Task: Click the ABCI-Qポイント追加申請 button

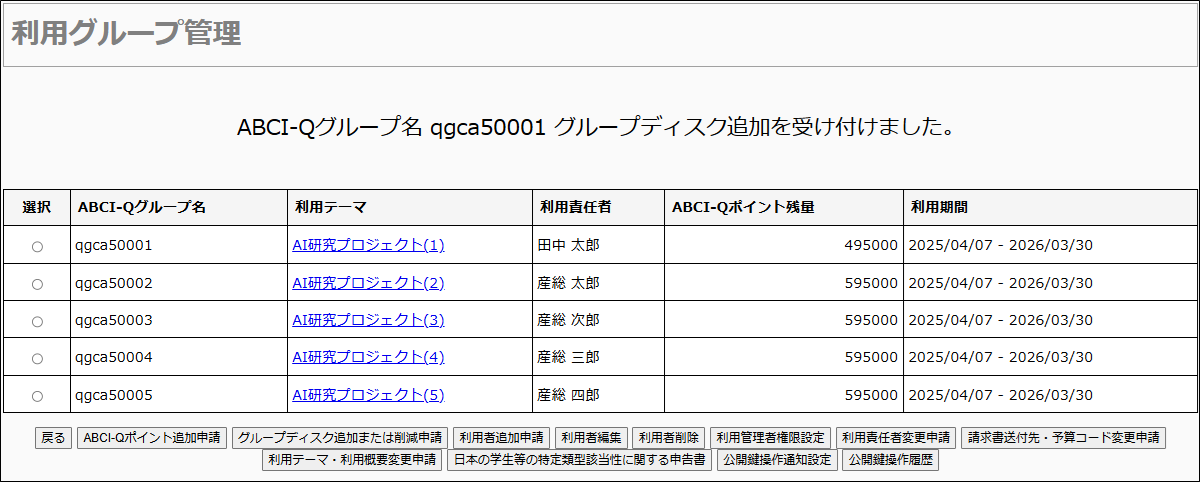Action: click(152, 438)
